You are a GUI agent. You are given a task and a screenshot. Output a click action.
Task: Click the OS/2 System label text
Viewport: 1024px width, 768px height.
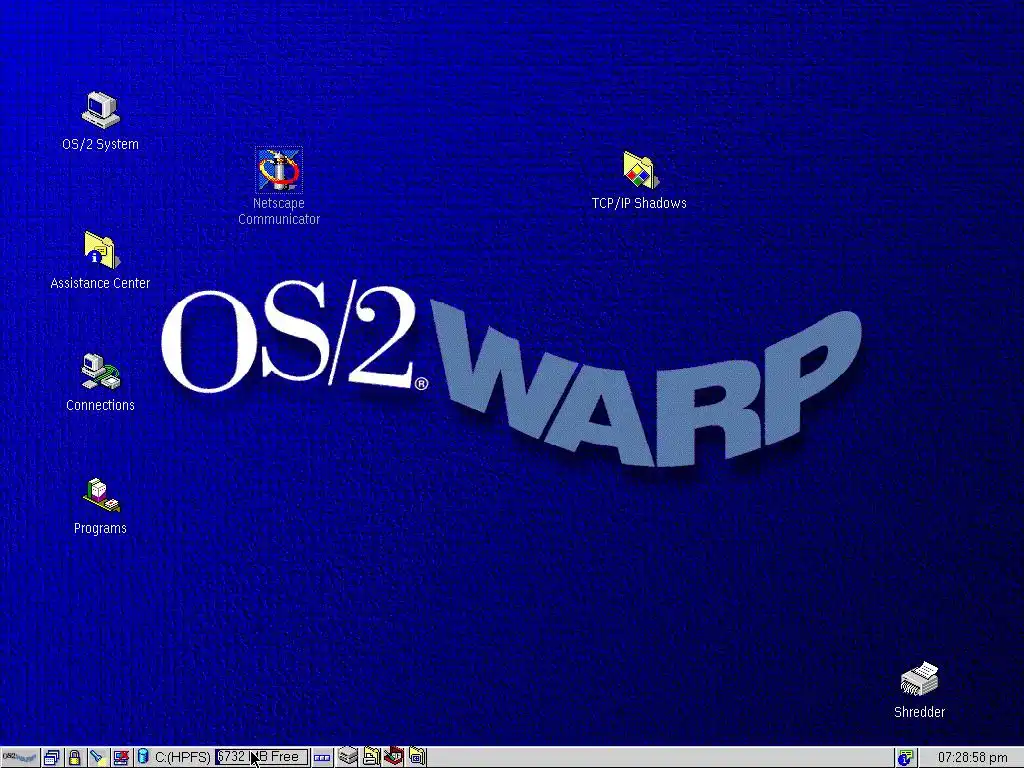(x=100, y=144)
